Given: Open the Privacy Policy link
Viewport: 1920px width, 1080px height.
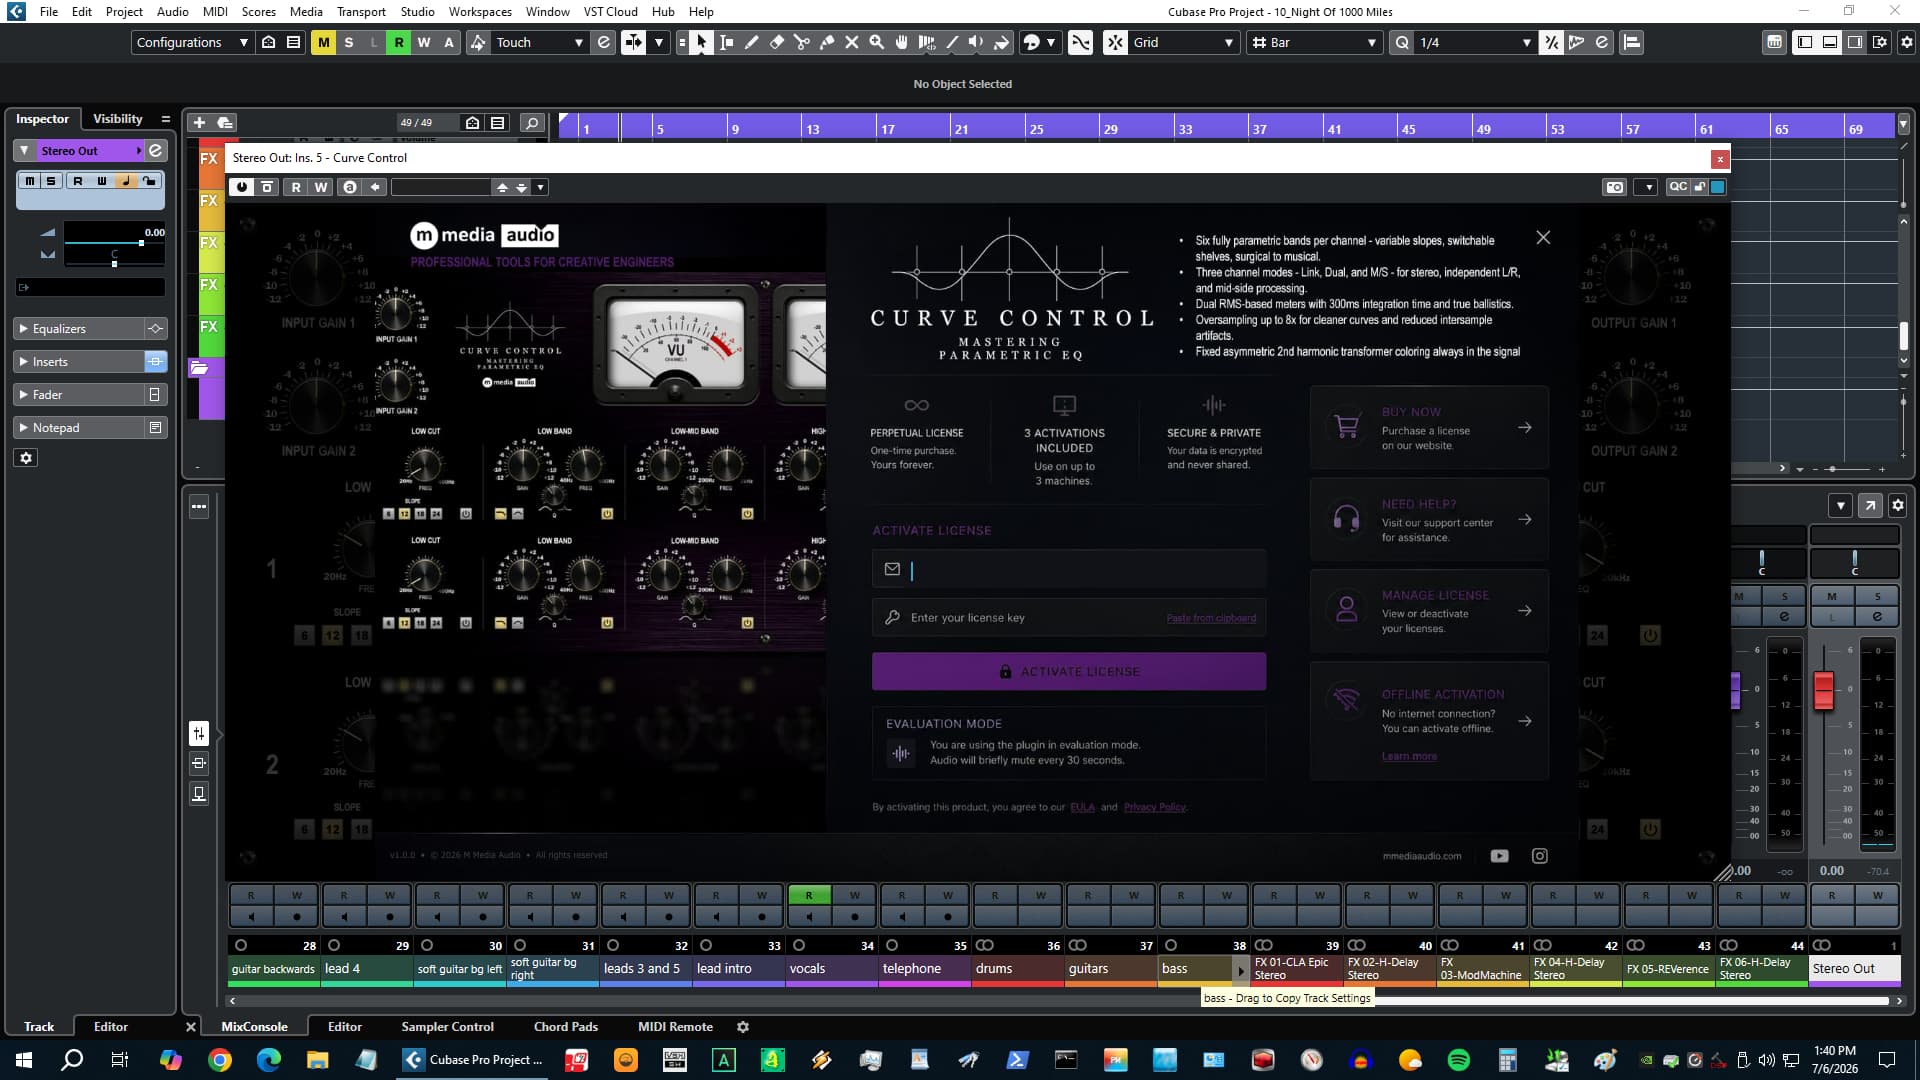Looking at the screenshot, I should [1155, 807].
